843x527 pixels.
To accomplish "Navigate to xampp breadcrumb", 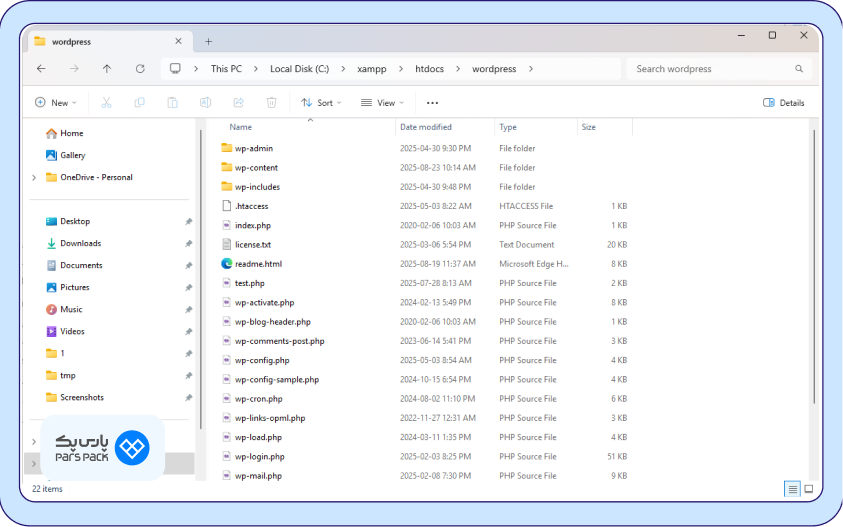I will (x=372, y=69).
